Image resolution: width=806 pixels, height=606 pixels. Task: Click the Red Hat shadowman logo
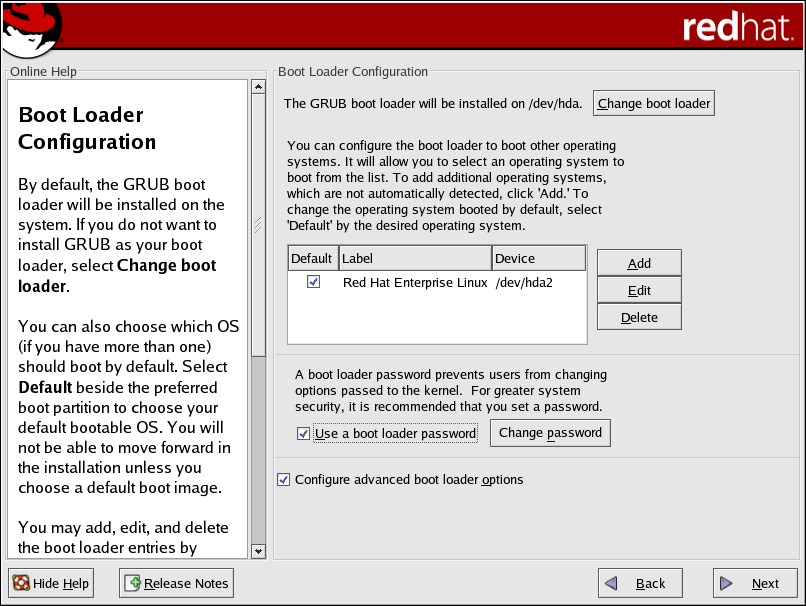pos(30,30)
